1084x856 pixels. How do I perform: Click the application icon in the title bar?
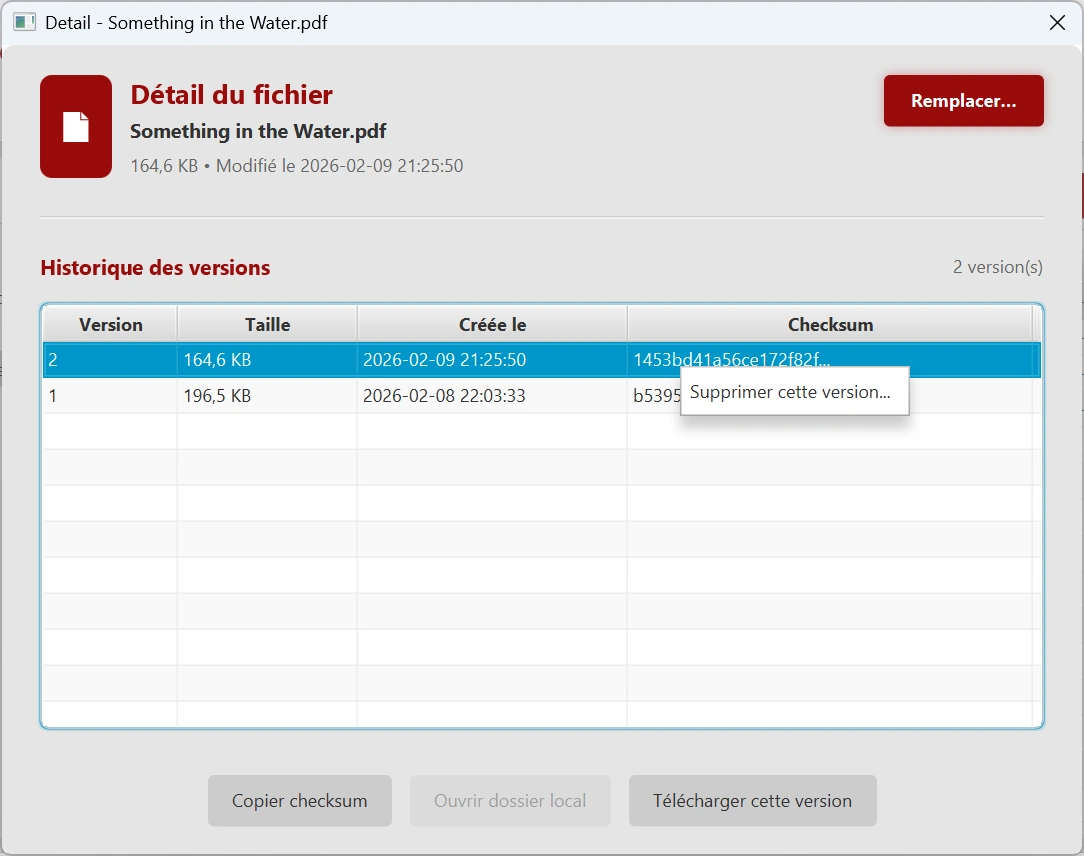(x=22, y=22)
